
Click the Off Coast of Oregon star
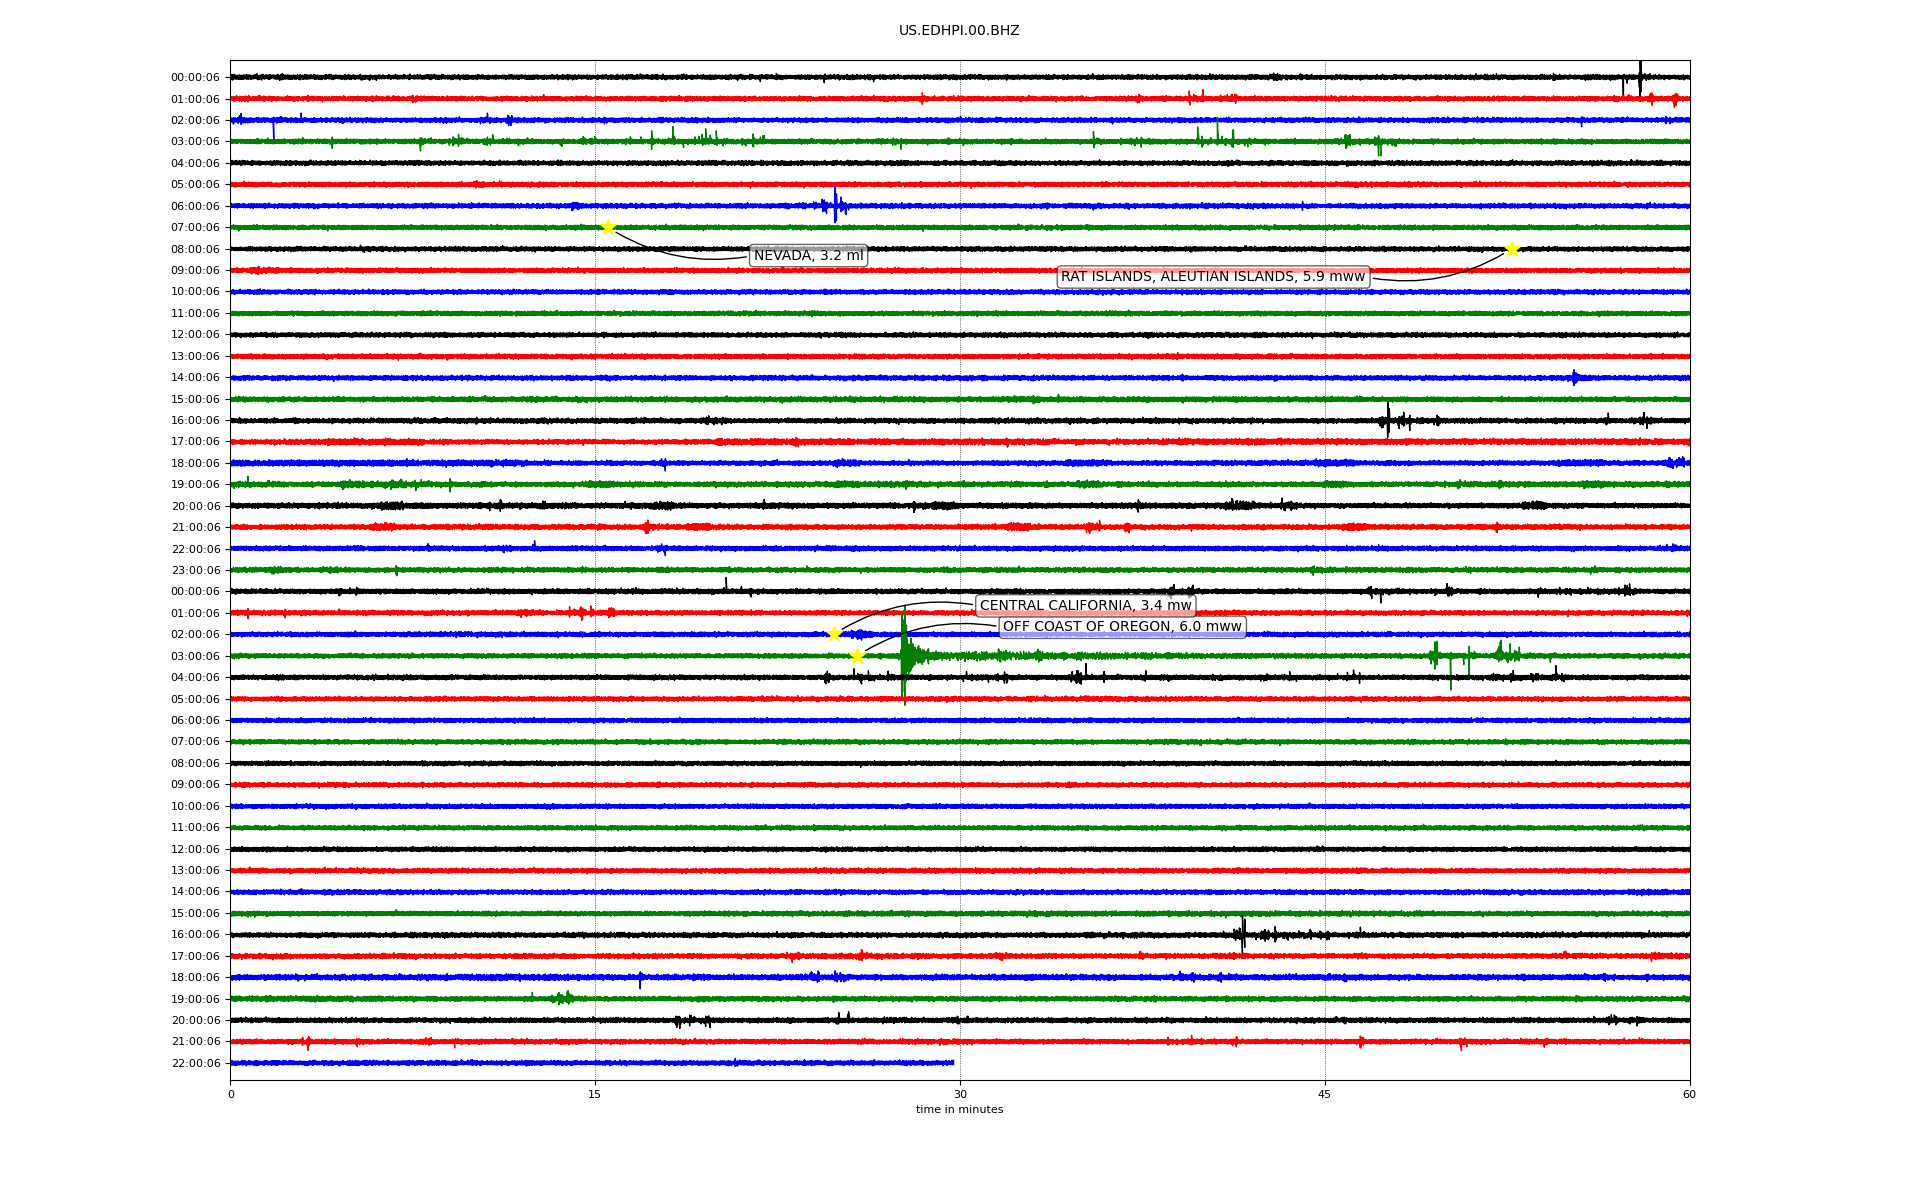click(857, 656)
